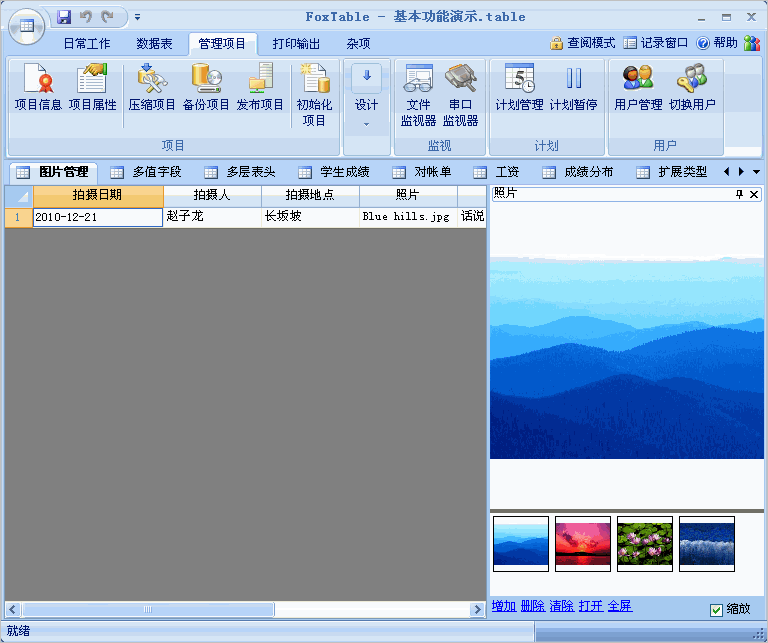
Task: Click the 照片 column header in grid
Action: [x=408, y=195]
